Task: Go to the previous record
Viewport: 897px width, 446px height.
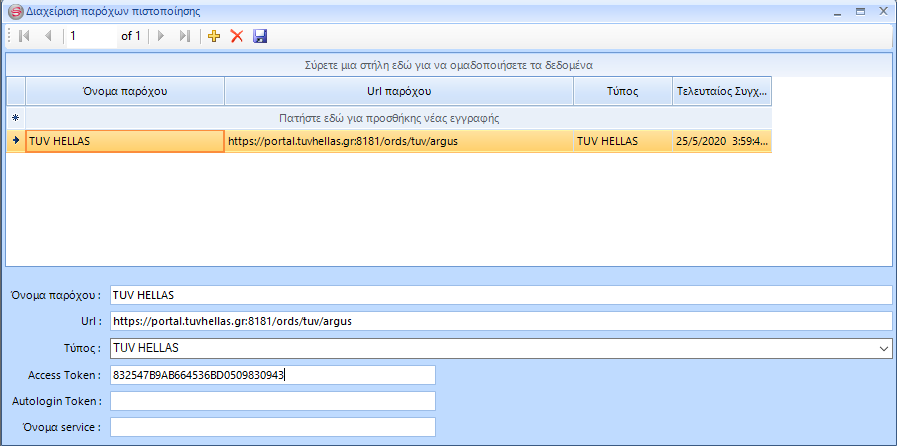Action: tap(48, 37)
